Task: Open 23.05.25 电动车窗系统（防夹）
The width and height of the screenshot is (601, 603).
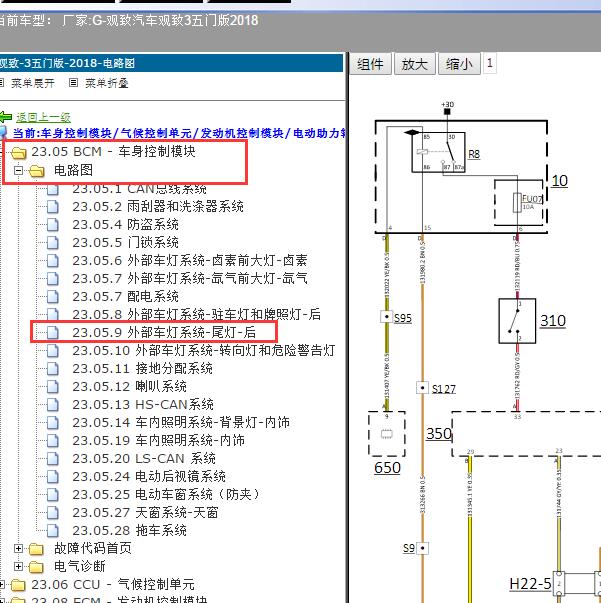Action: tap(166, 494)
